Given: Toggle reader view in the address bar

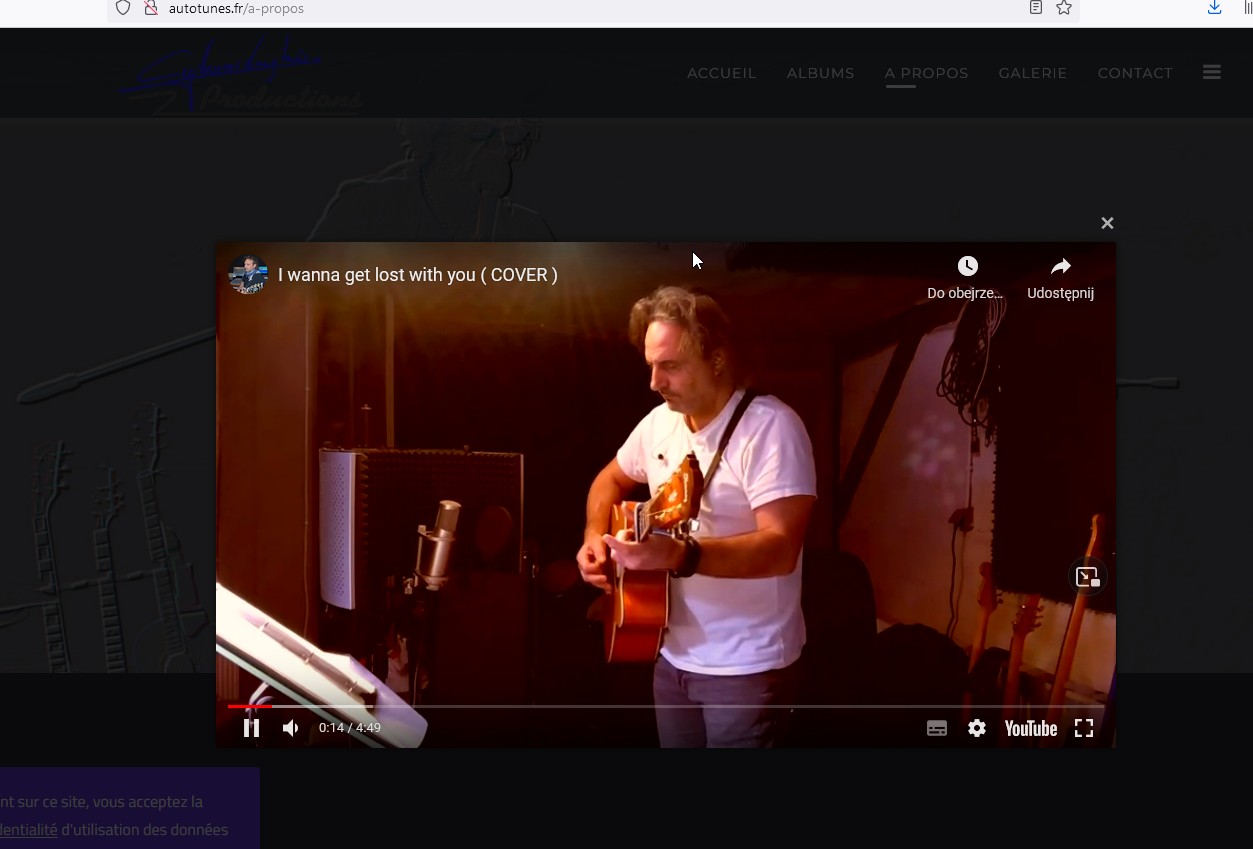Looking at the screenshot, I should click(1036, 8).
